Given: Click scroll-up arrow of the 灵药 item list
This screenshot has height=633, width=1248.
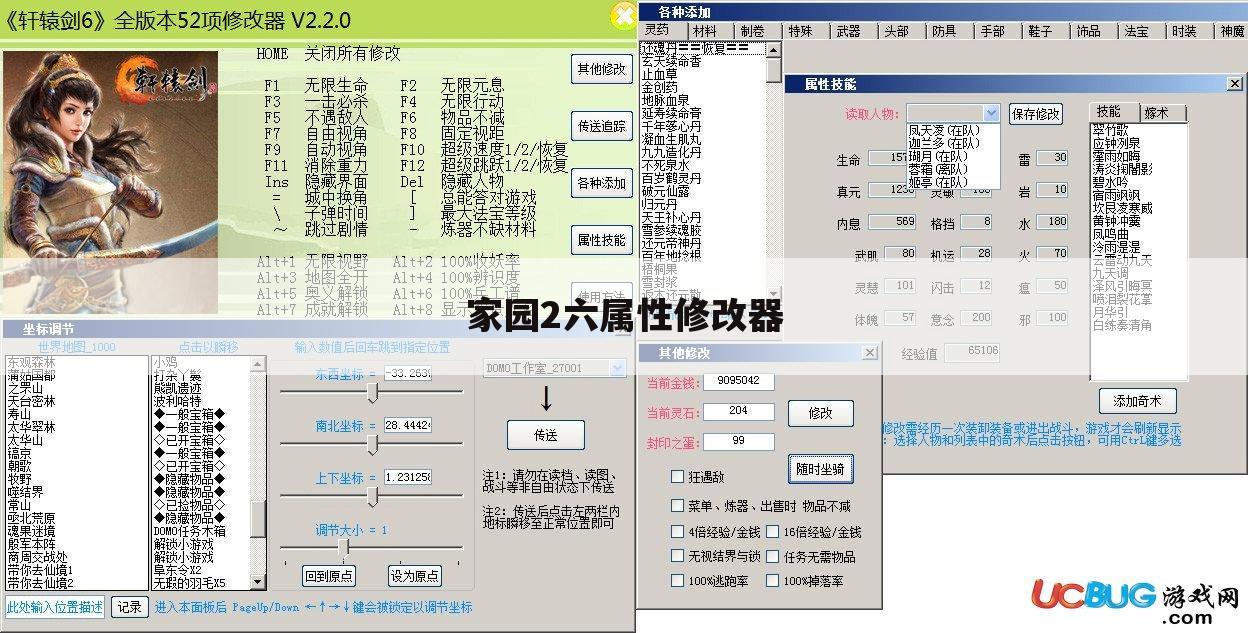Looking at the screenshot, I should [774, 49].
